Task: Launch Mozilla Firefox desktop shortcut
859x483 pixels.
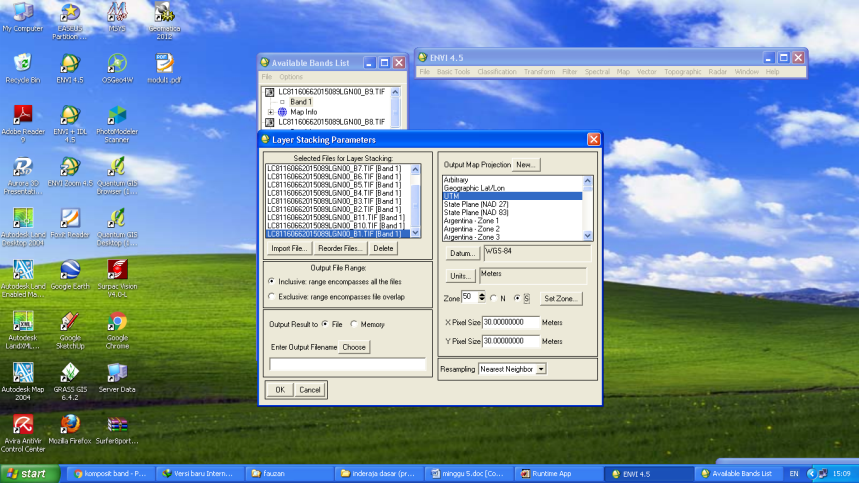Action: point(70,429)
